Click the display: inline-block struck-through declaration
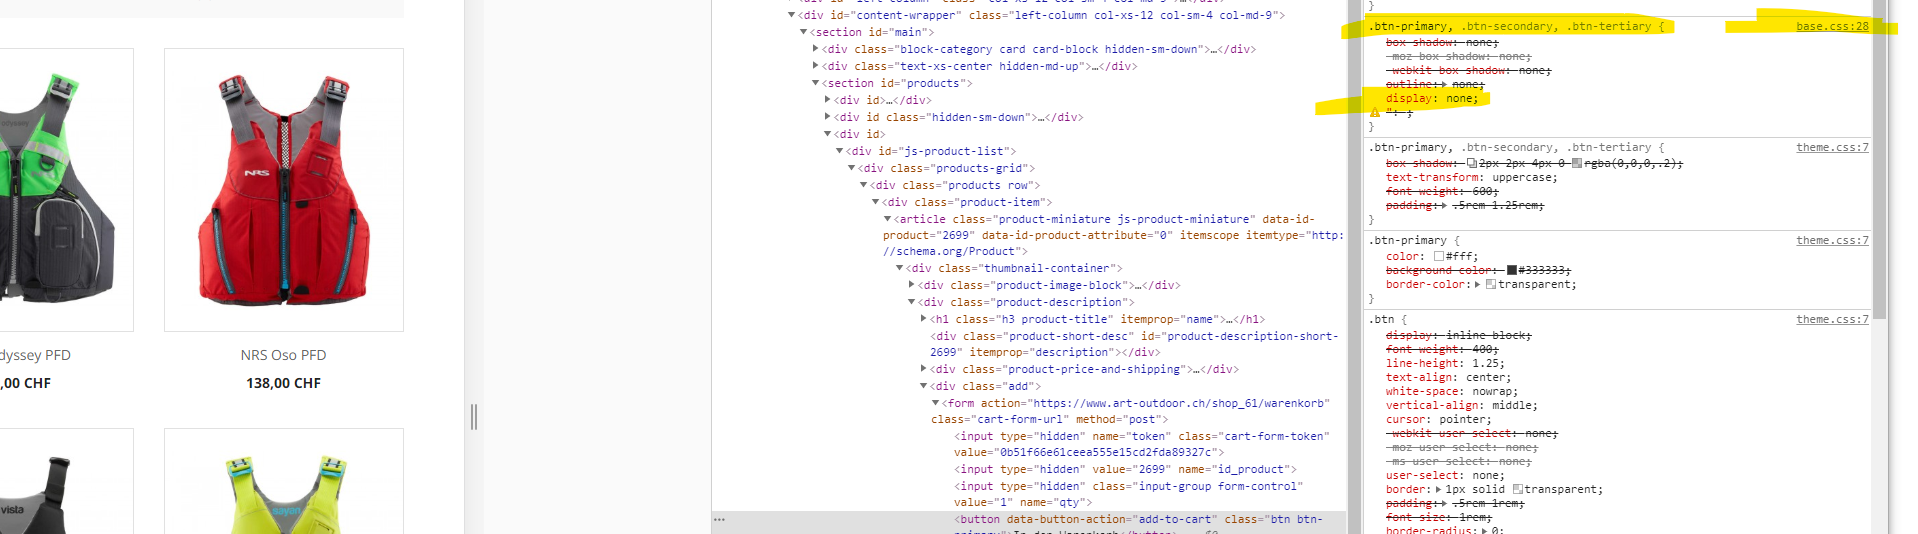Viewport: 1918px width, 534px height. [1458, 335]
